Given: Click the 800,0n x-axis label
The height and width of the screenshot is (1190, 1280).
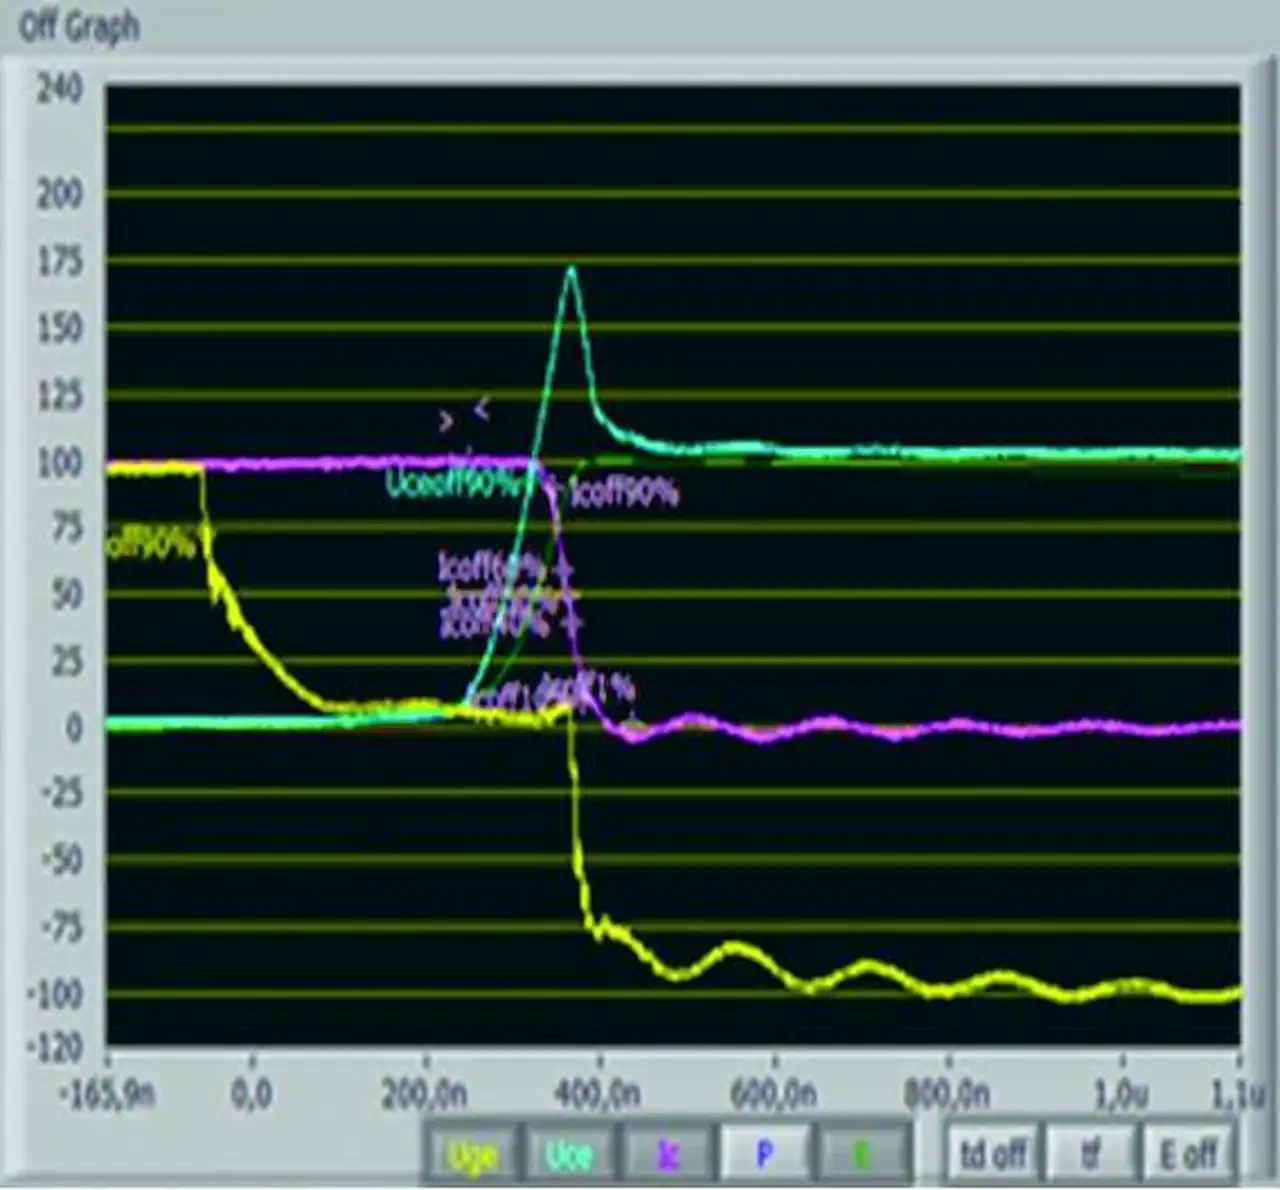Looking at the screenshot, I should (x=947, y=1095).
